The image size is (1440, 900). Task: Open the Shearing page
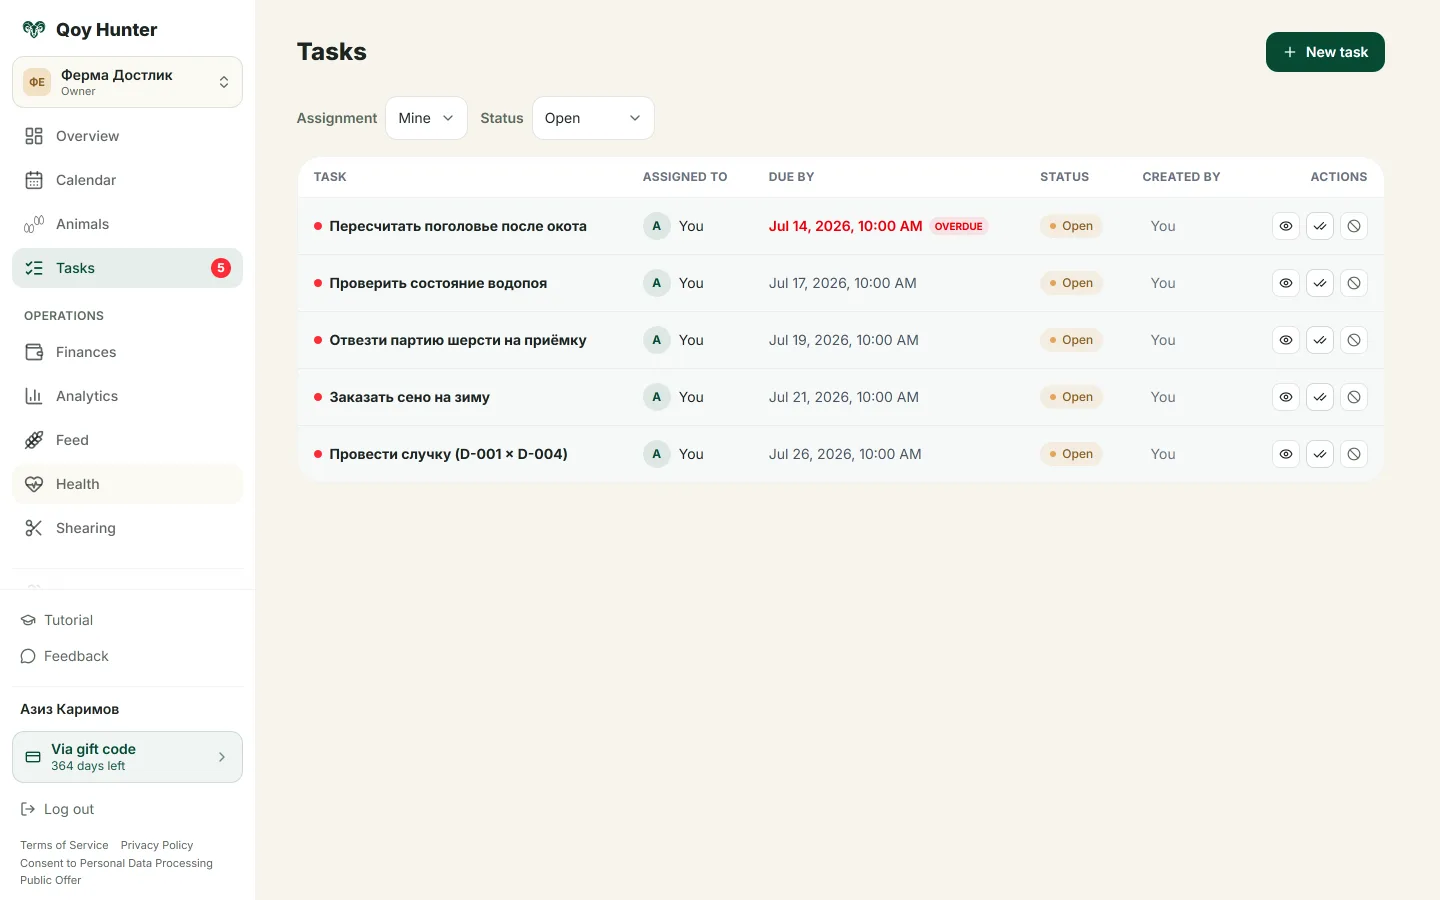[x=127, y=528]
